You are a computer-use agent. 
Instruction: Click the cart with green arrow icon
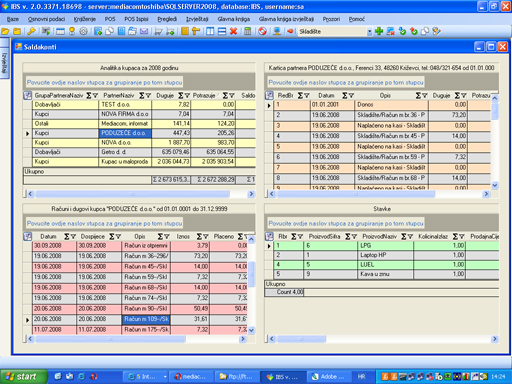coord(170,31)
